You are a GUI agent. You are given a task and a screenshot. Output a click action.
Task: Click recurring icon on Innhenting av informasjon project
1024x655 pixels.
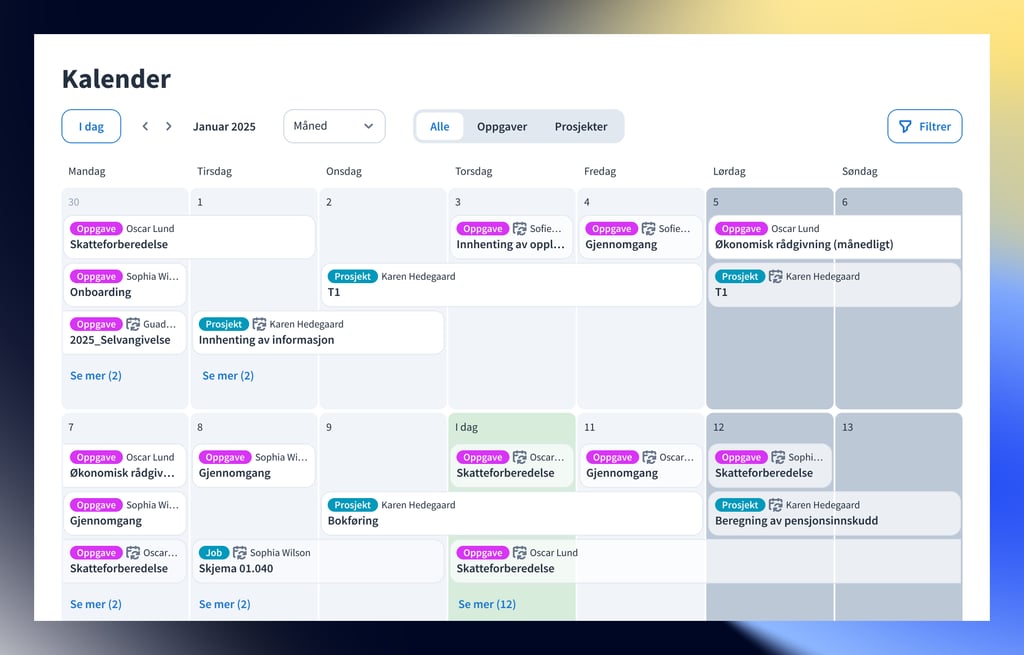pyautogui.click(x=259, y=324)
